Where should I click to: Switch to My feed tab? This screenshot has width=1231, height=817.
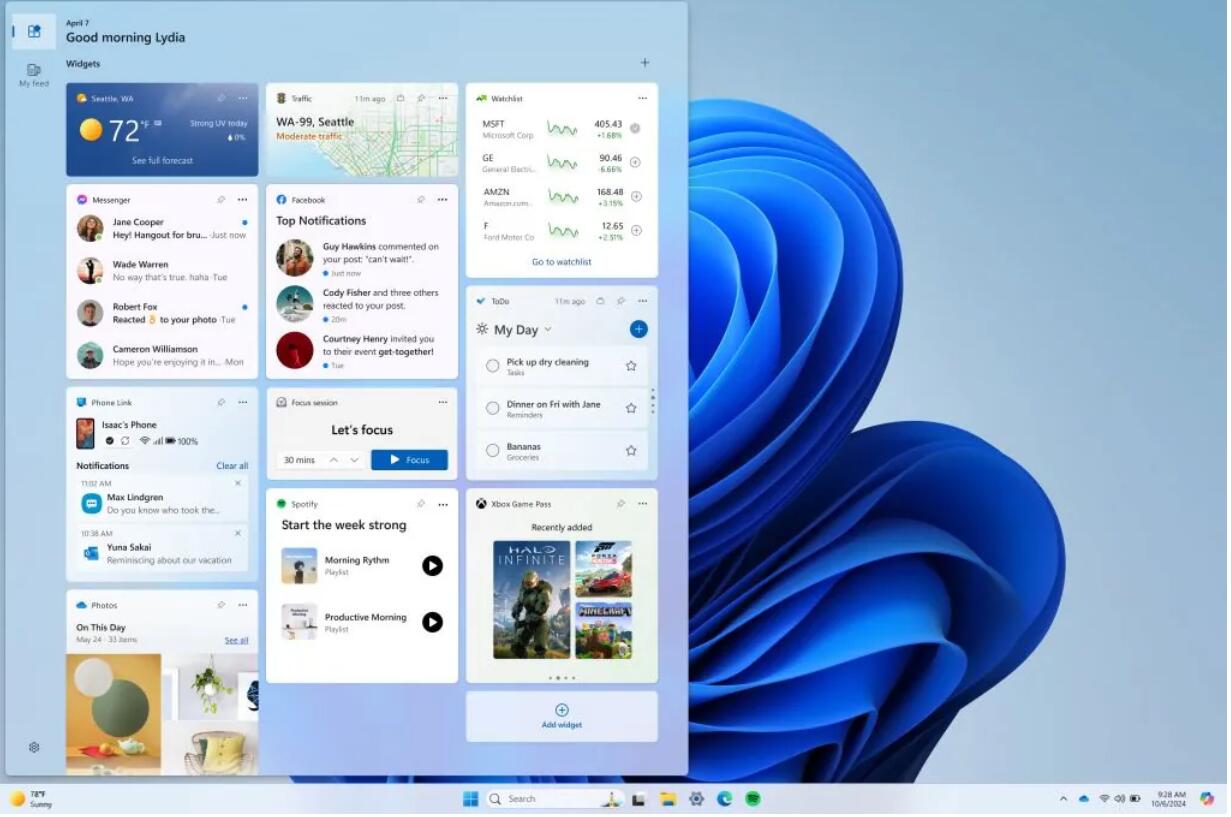[x=34, y=76]
